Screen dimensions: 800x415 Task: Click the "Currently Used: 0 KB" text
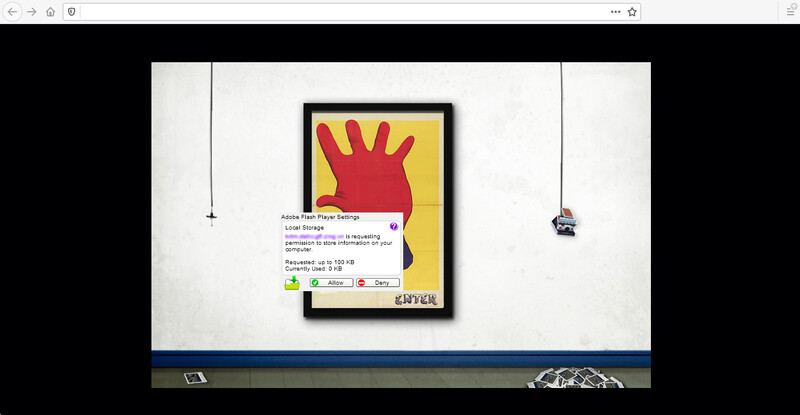314,268
